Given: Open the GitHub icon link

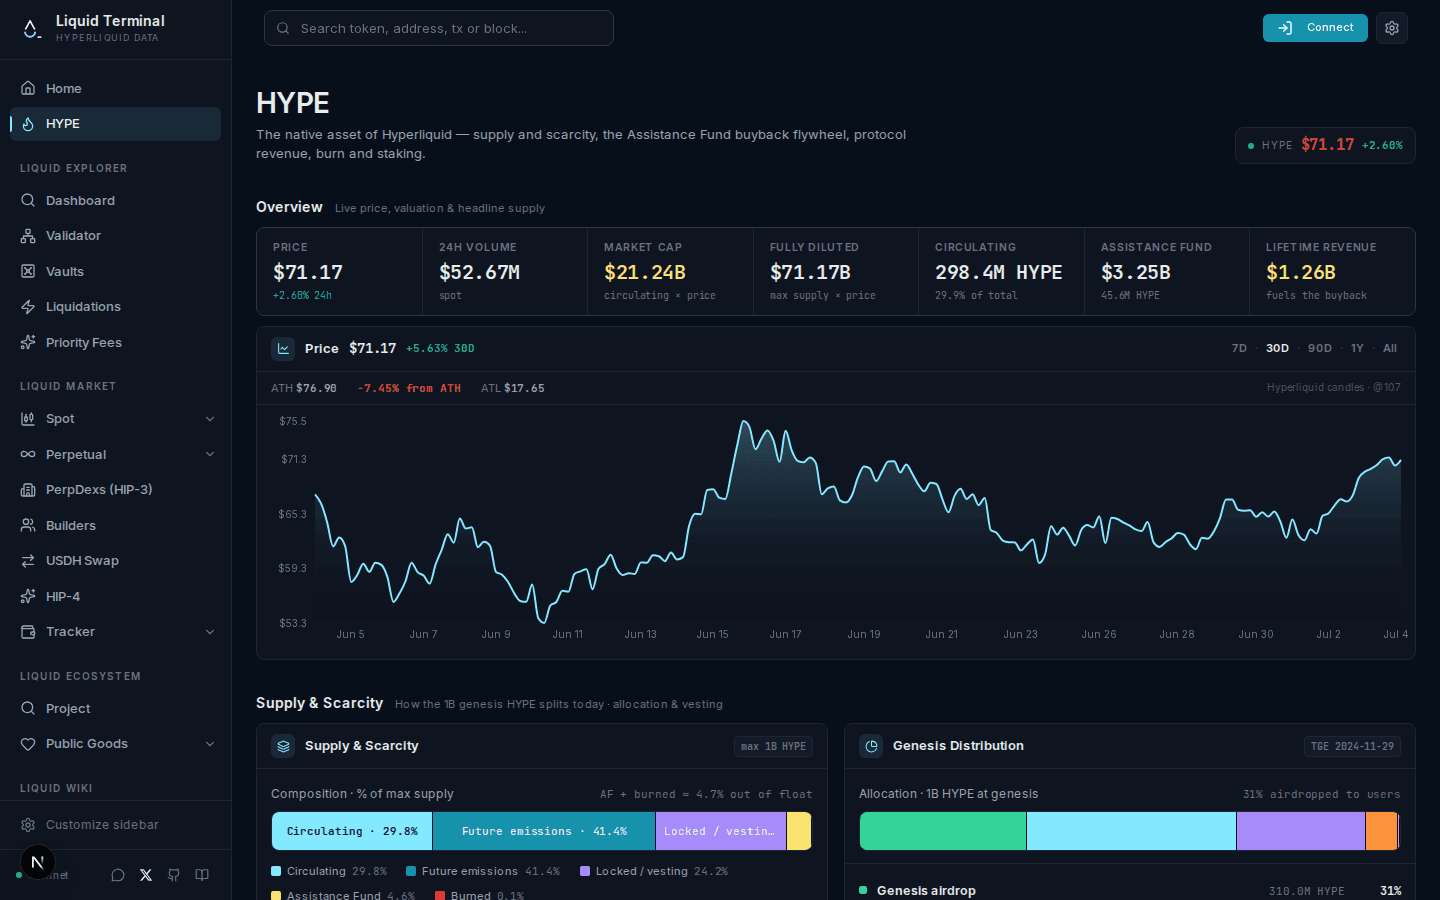Looking at the screenshot, I should (x=174, y=875).
